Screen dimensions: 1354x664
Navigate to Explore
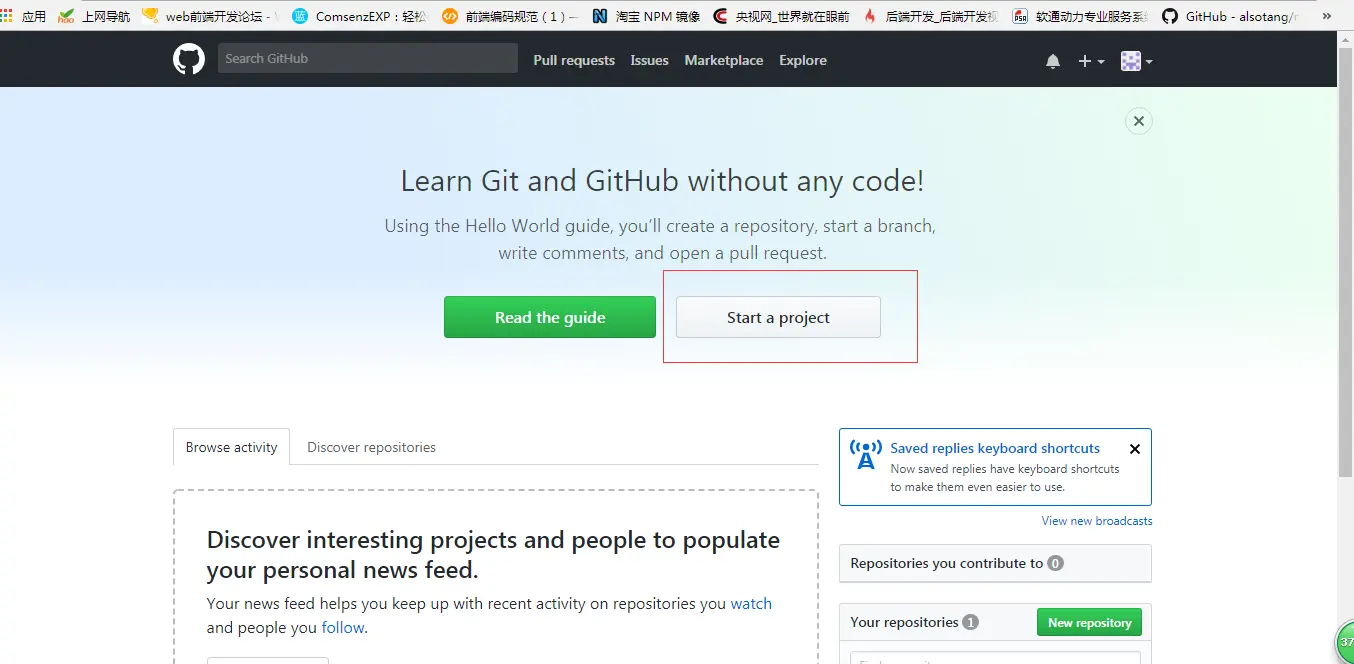click(x=803, y=60)
